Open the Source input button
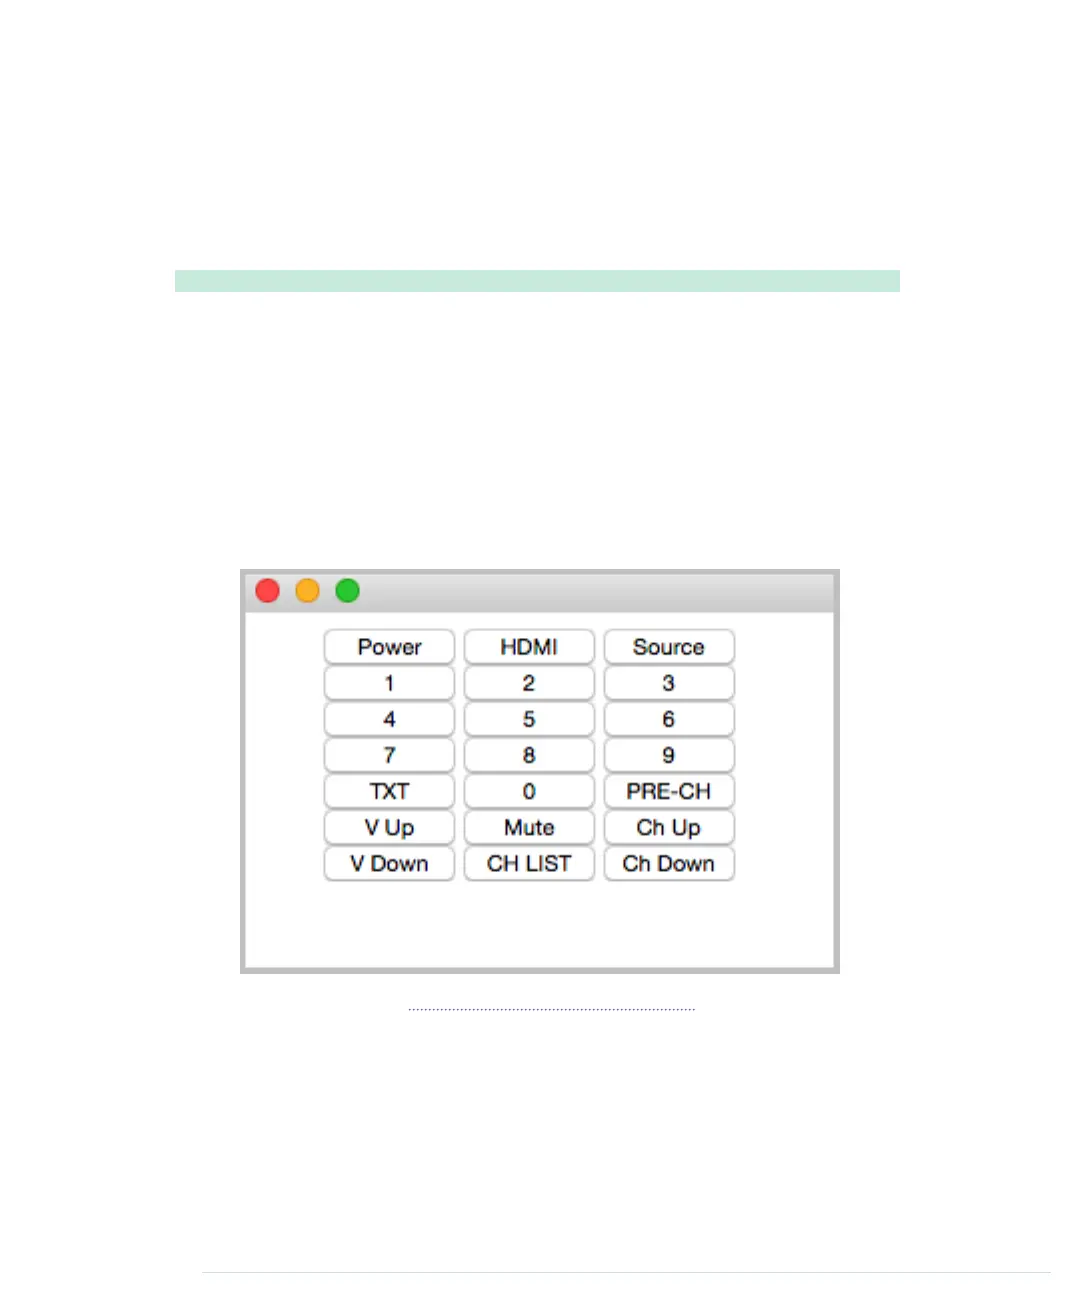Screen dimensions: 1080x1296 (669, 647)
